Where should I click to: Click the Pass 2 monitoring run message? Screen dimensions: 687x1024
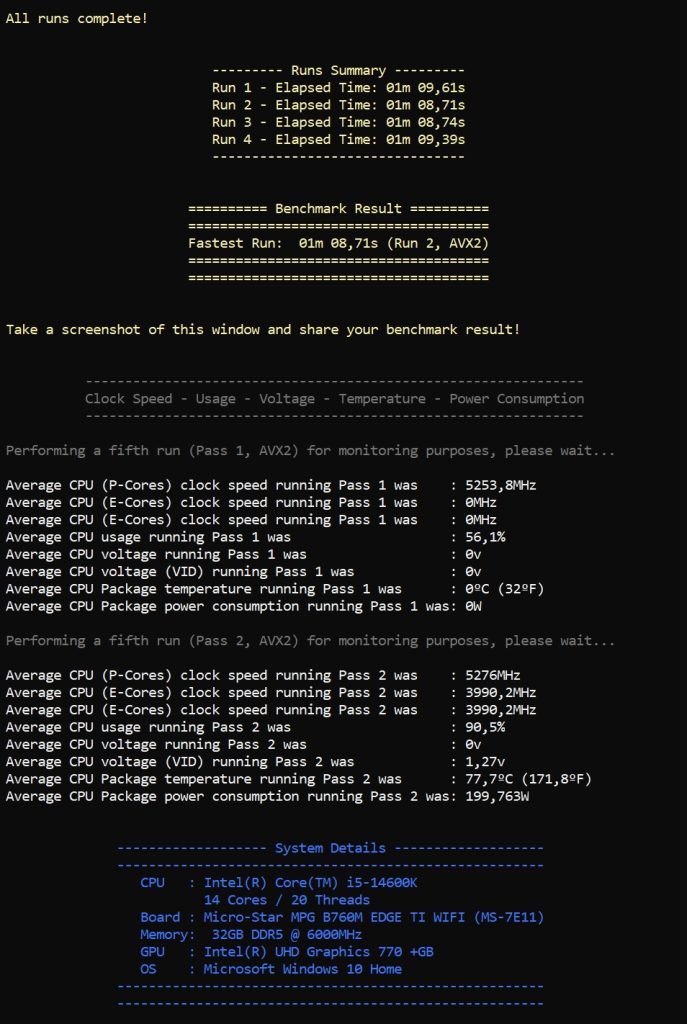310,641
